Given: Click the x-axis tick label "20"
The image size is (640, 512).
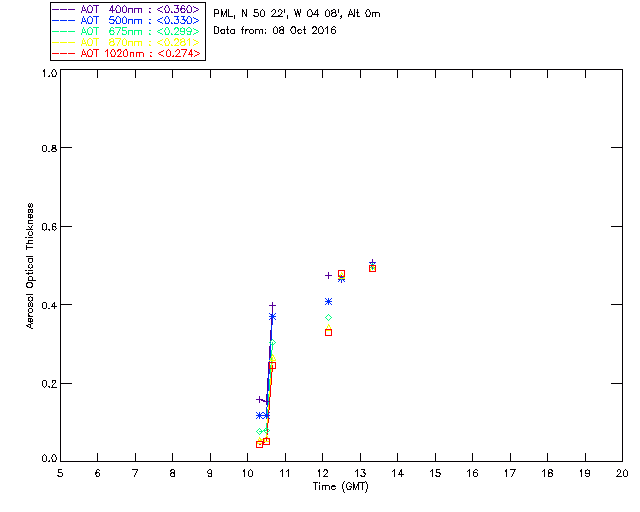Looking at the screenshot, I should [x=622, y=473].
